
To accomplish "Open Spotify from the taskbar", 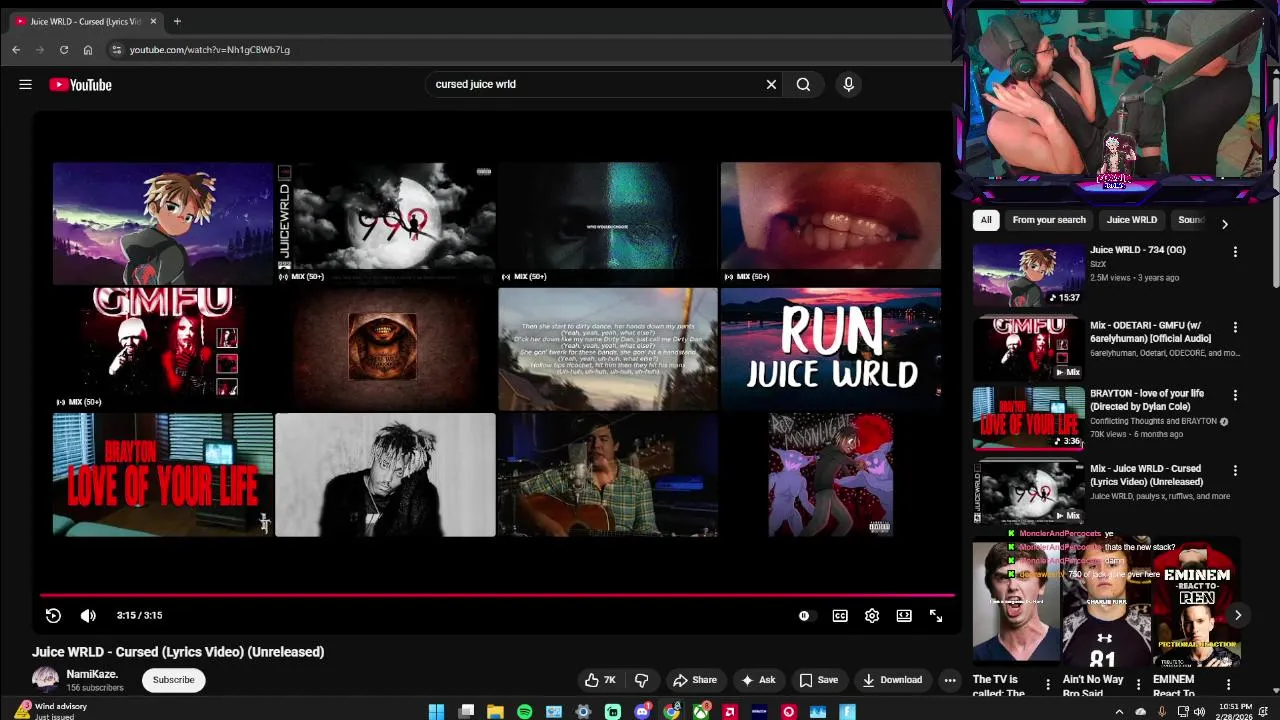I will click(525, 712).
